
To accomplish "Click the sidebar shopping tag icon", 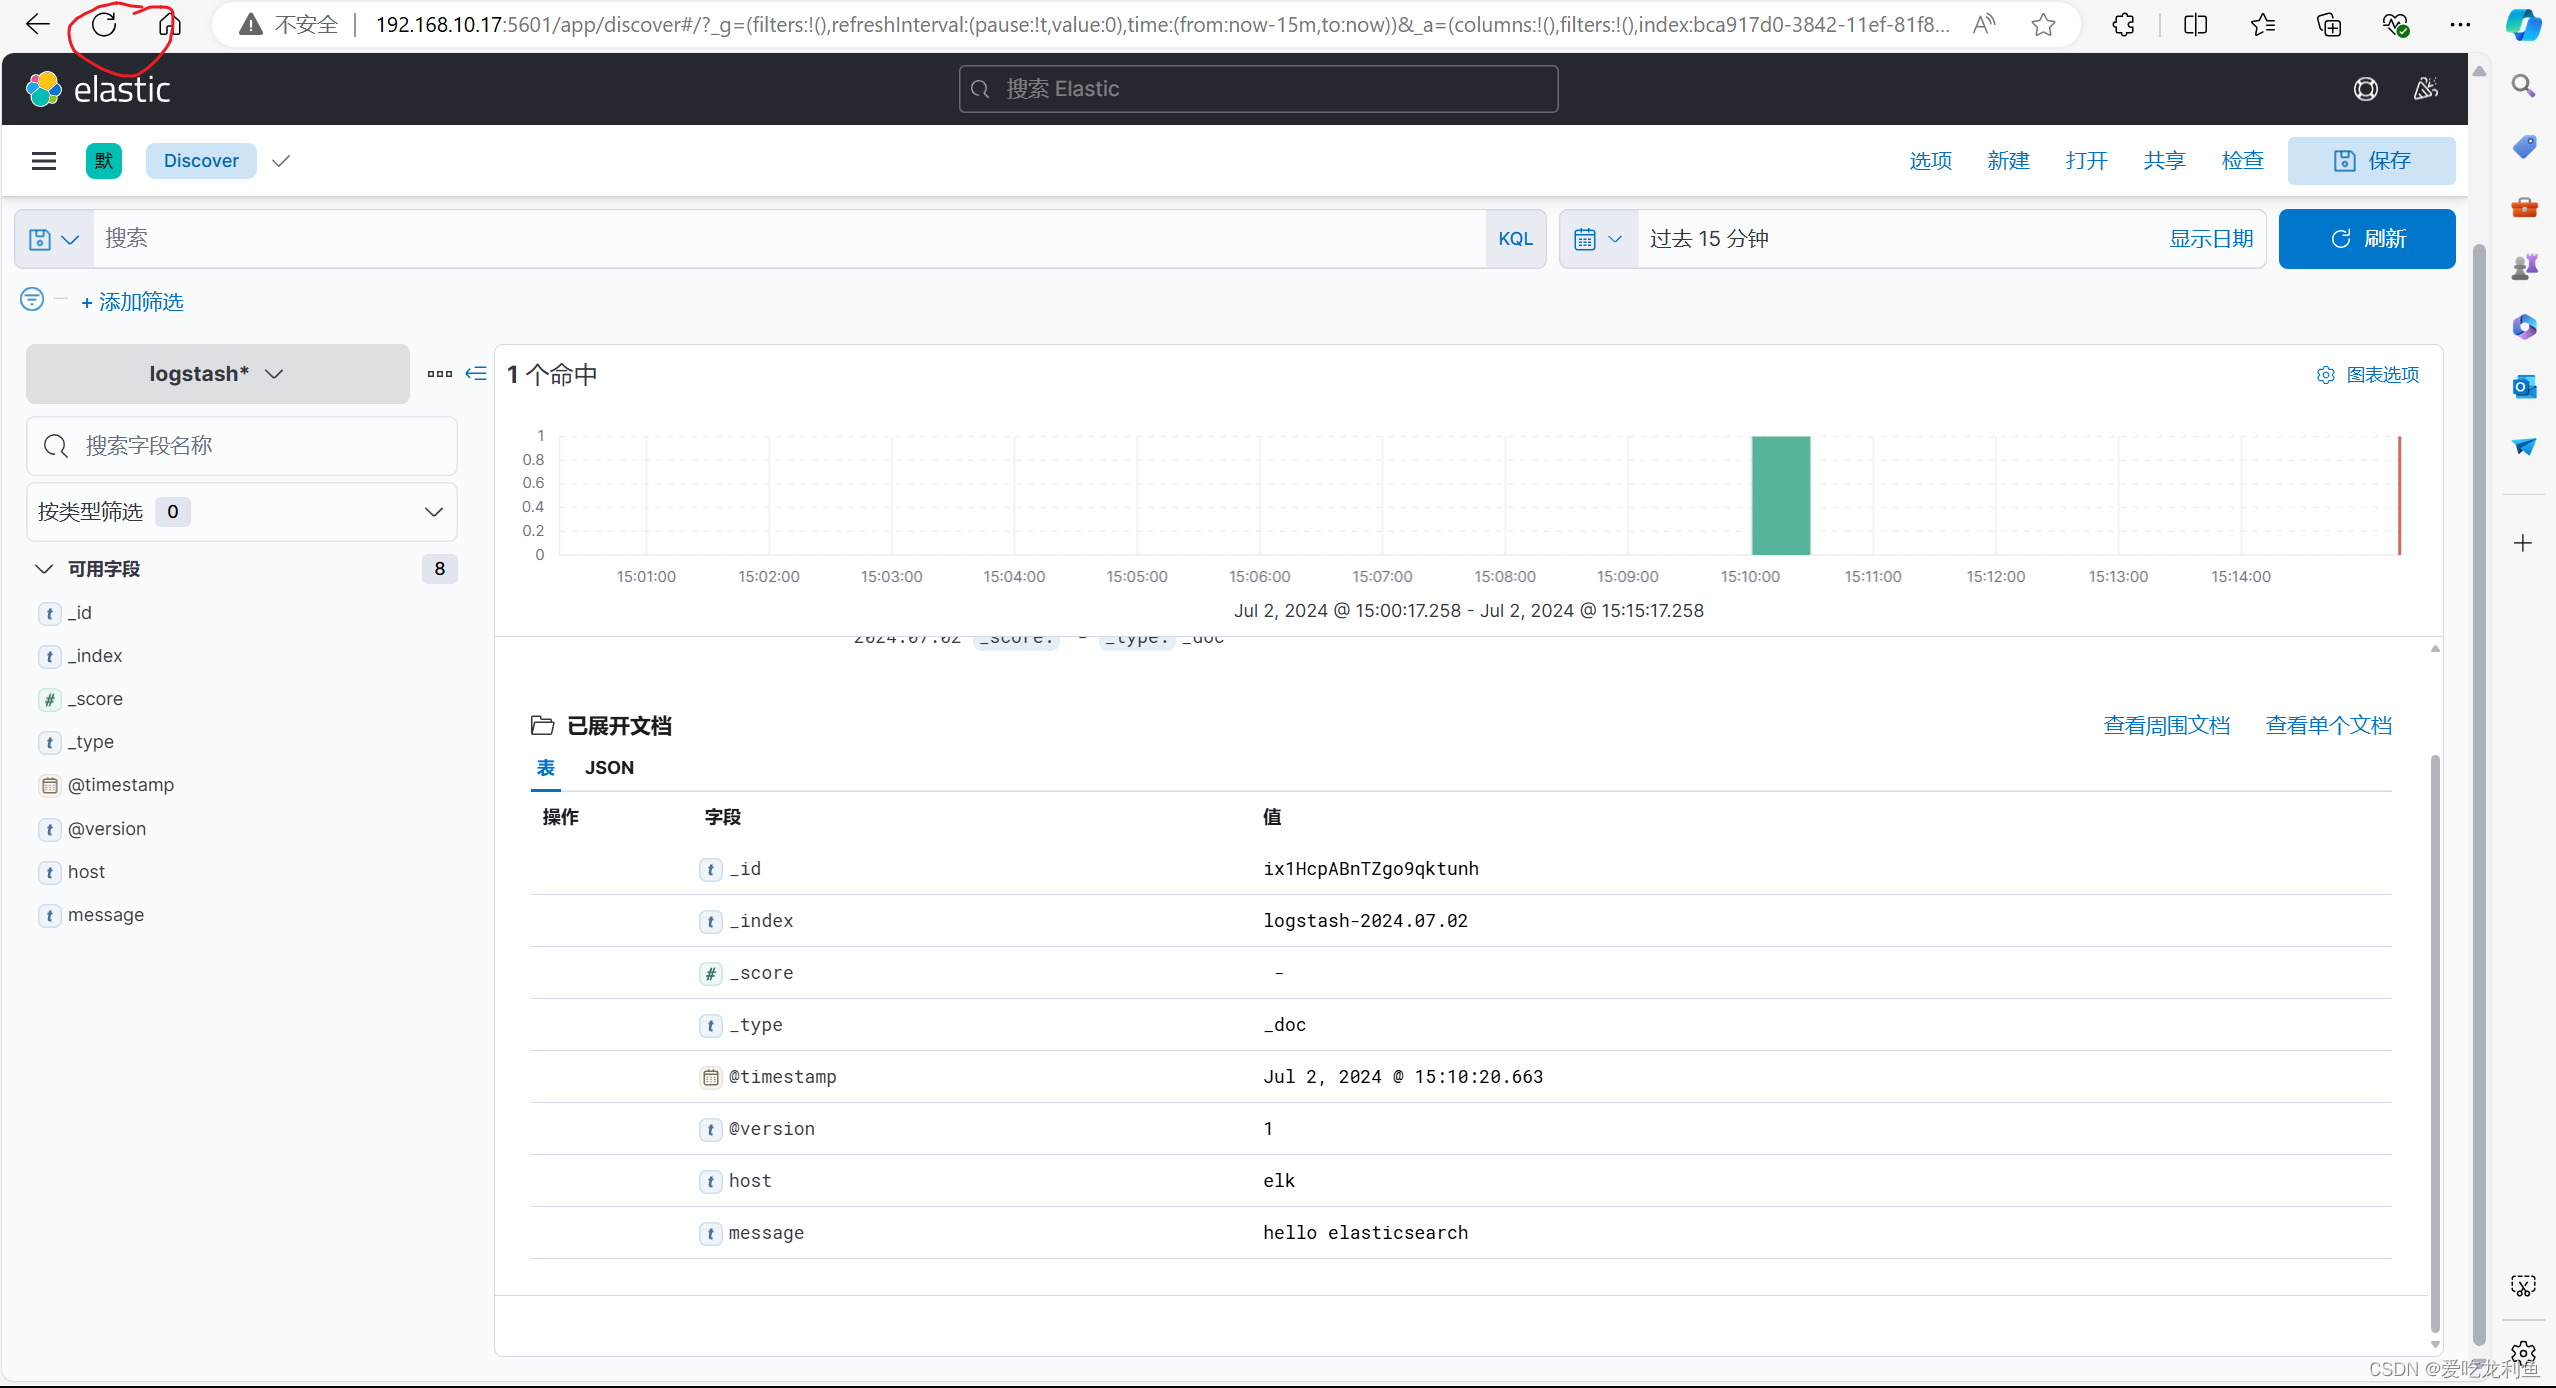I will click(2523, 147).
